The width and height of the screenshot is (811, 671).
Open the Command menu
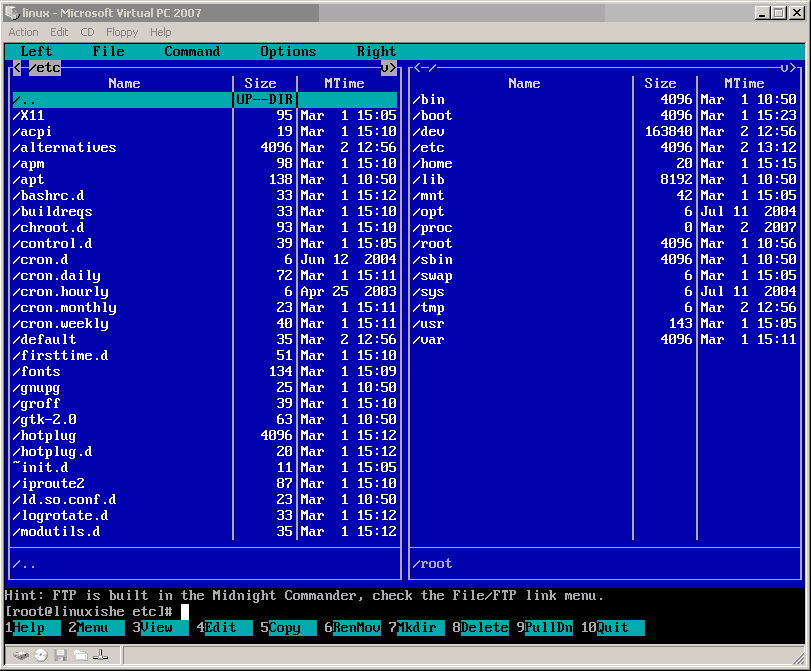(192, 51)
